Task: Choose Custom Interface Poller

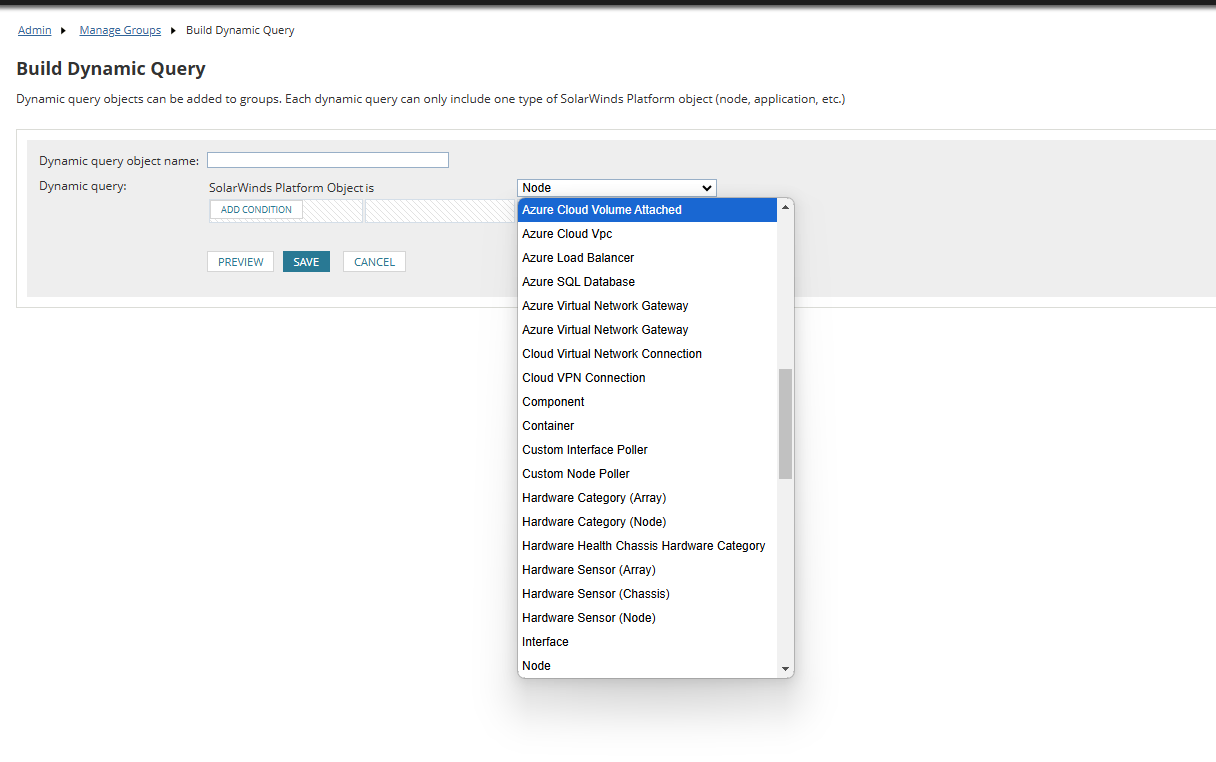Action: [x=647, y=450]
